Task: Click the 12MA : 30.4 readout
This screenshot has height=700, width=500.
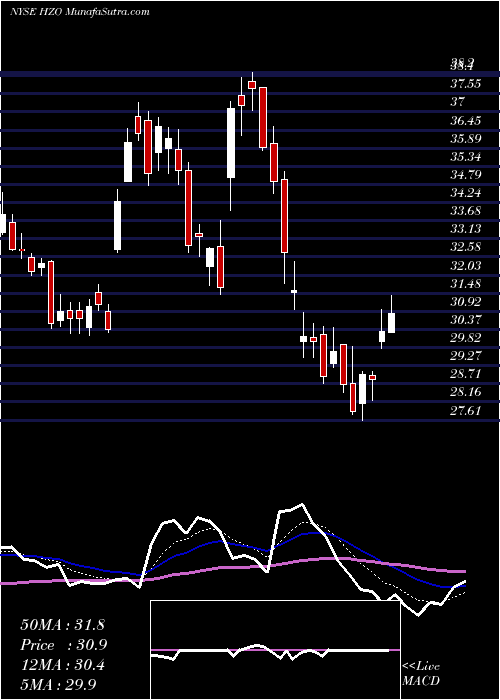Action: pyautogui.click(x=62, y=665)
